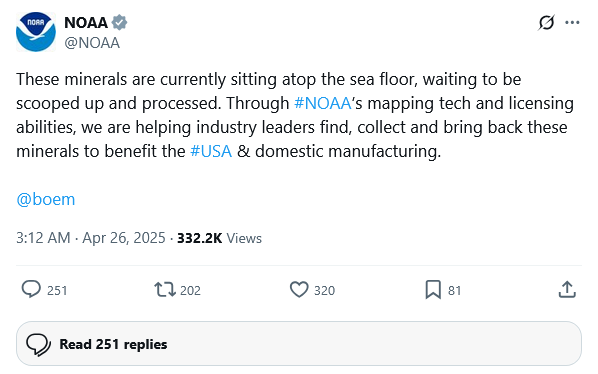Open the three-dot more options menu

(x=572, y=23)
